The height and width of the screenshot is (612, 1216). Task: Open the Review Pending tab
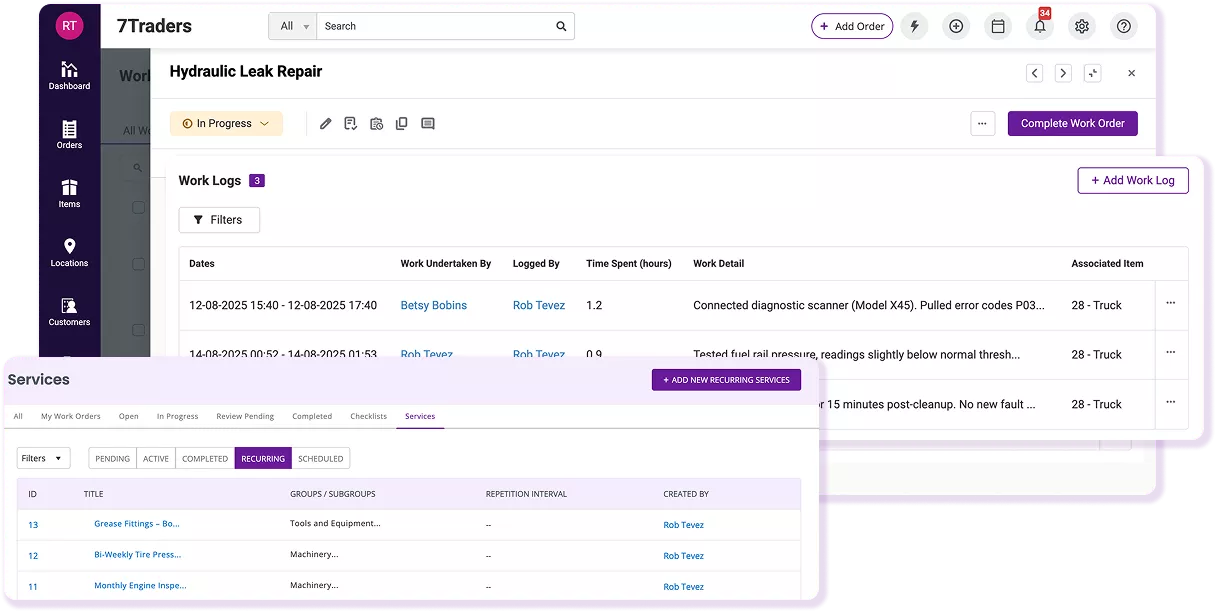(245, 416)
